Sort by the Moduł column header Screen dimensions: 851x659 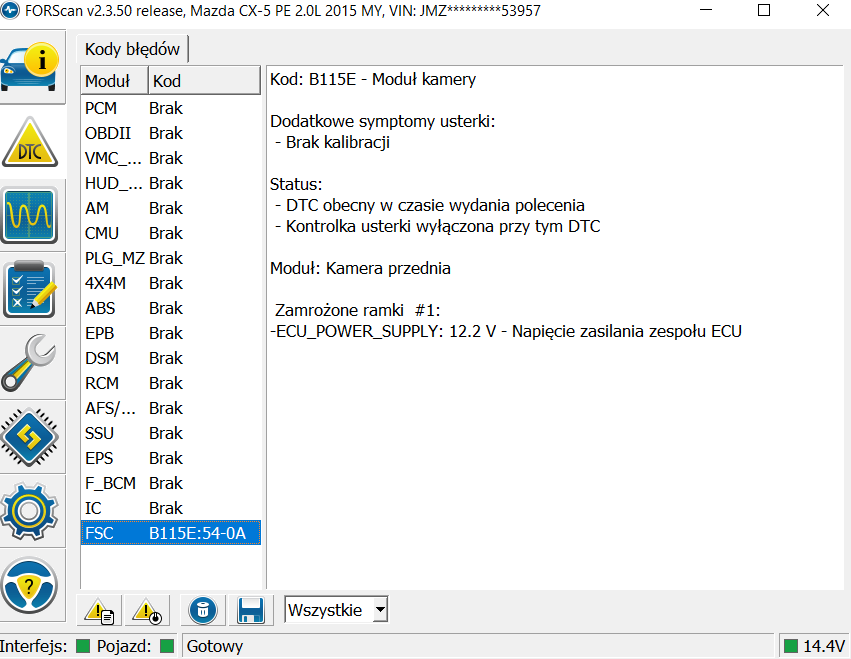click(114, 81)
